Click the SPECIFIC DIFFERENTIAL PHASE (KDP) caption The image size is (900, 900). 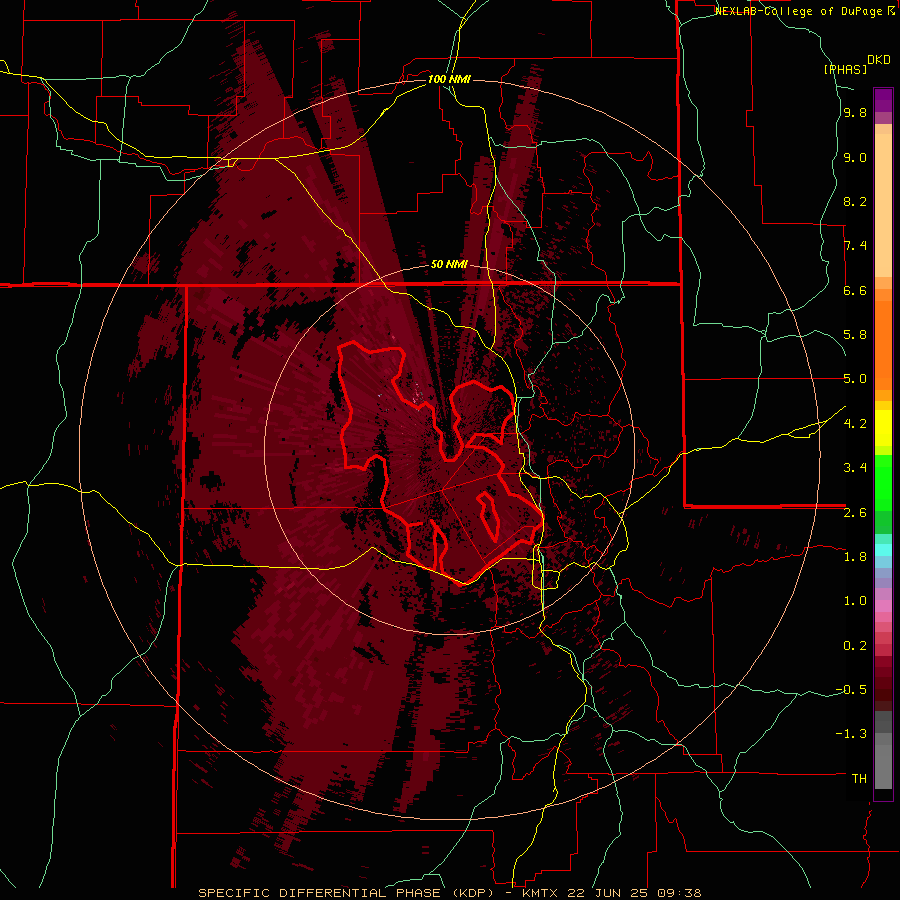(x=356, y=893)
